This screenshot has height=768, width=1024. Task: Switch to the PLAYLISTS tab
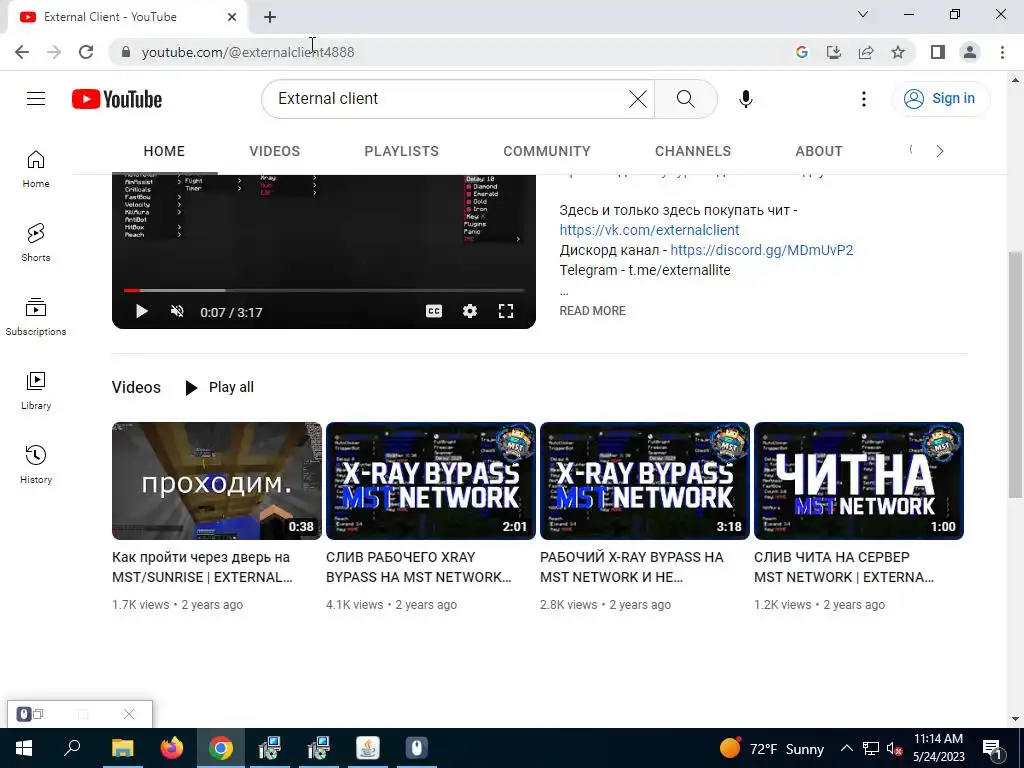[402, 151]
